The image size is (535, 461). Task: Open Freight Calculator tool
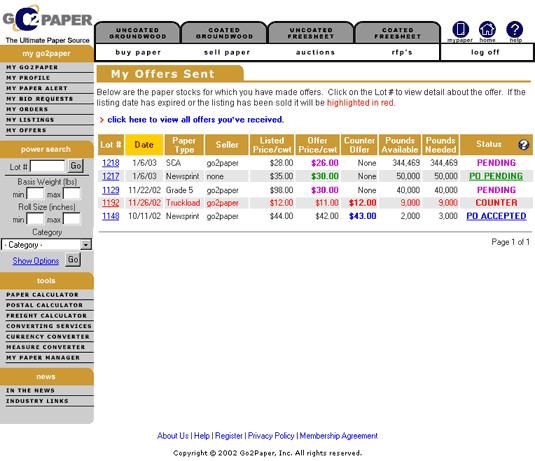pos(46,316)
